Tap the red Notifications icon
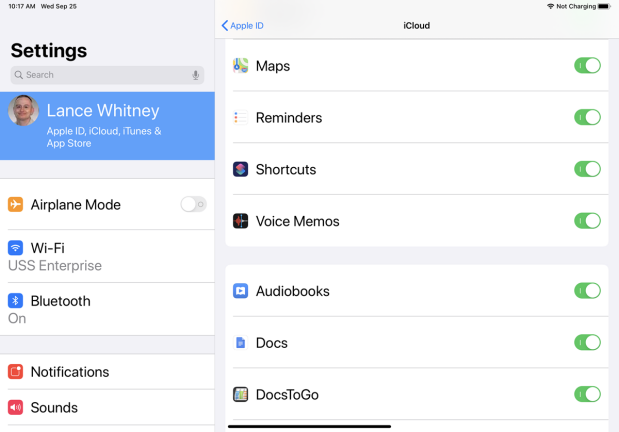This screenshot has height=432, width=619. [15, 372]
